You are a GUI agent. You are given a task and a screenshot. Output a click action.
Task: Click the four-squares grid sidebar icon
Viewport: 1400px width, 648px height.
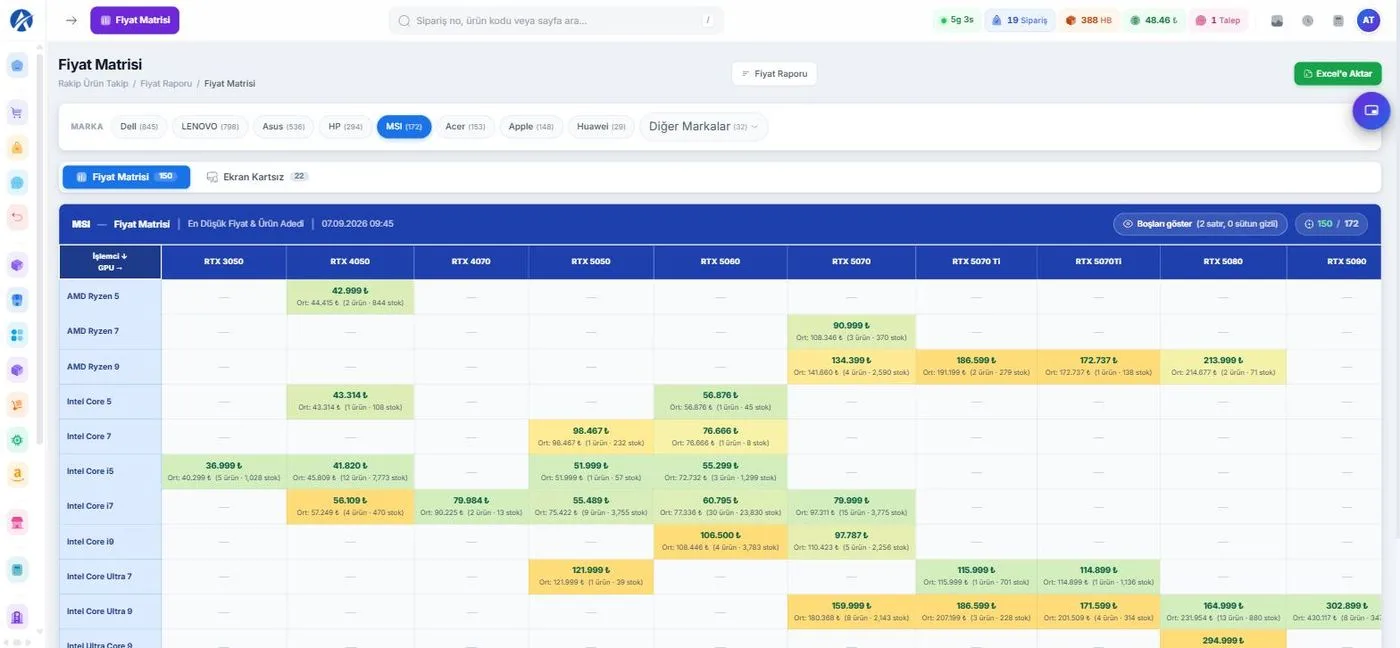[x=17, y=335]
